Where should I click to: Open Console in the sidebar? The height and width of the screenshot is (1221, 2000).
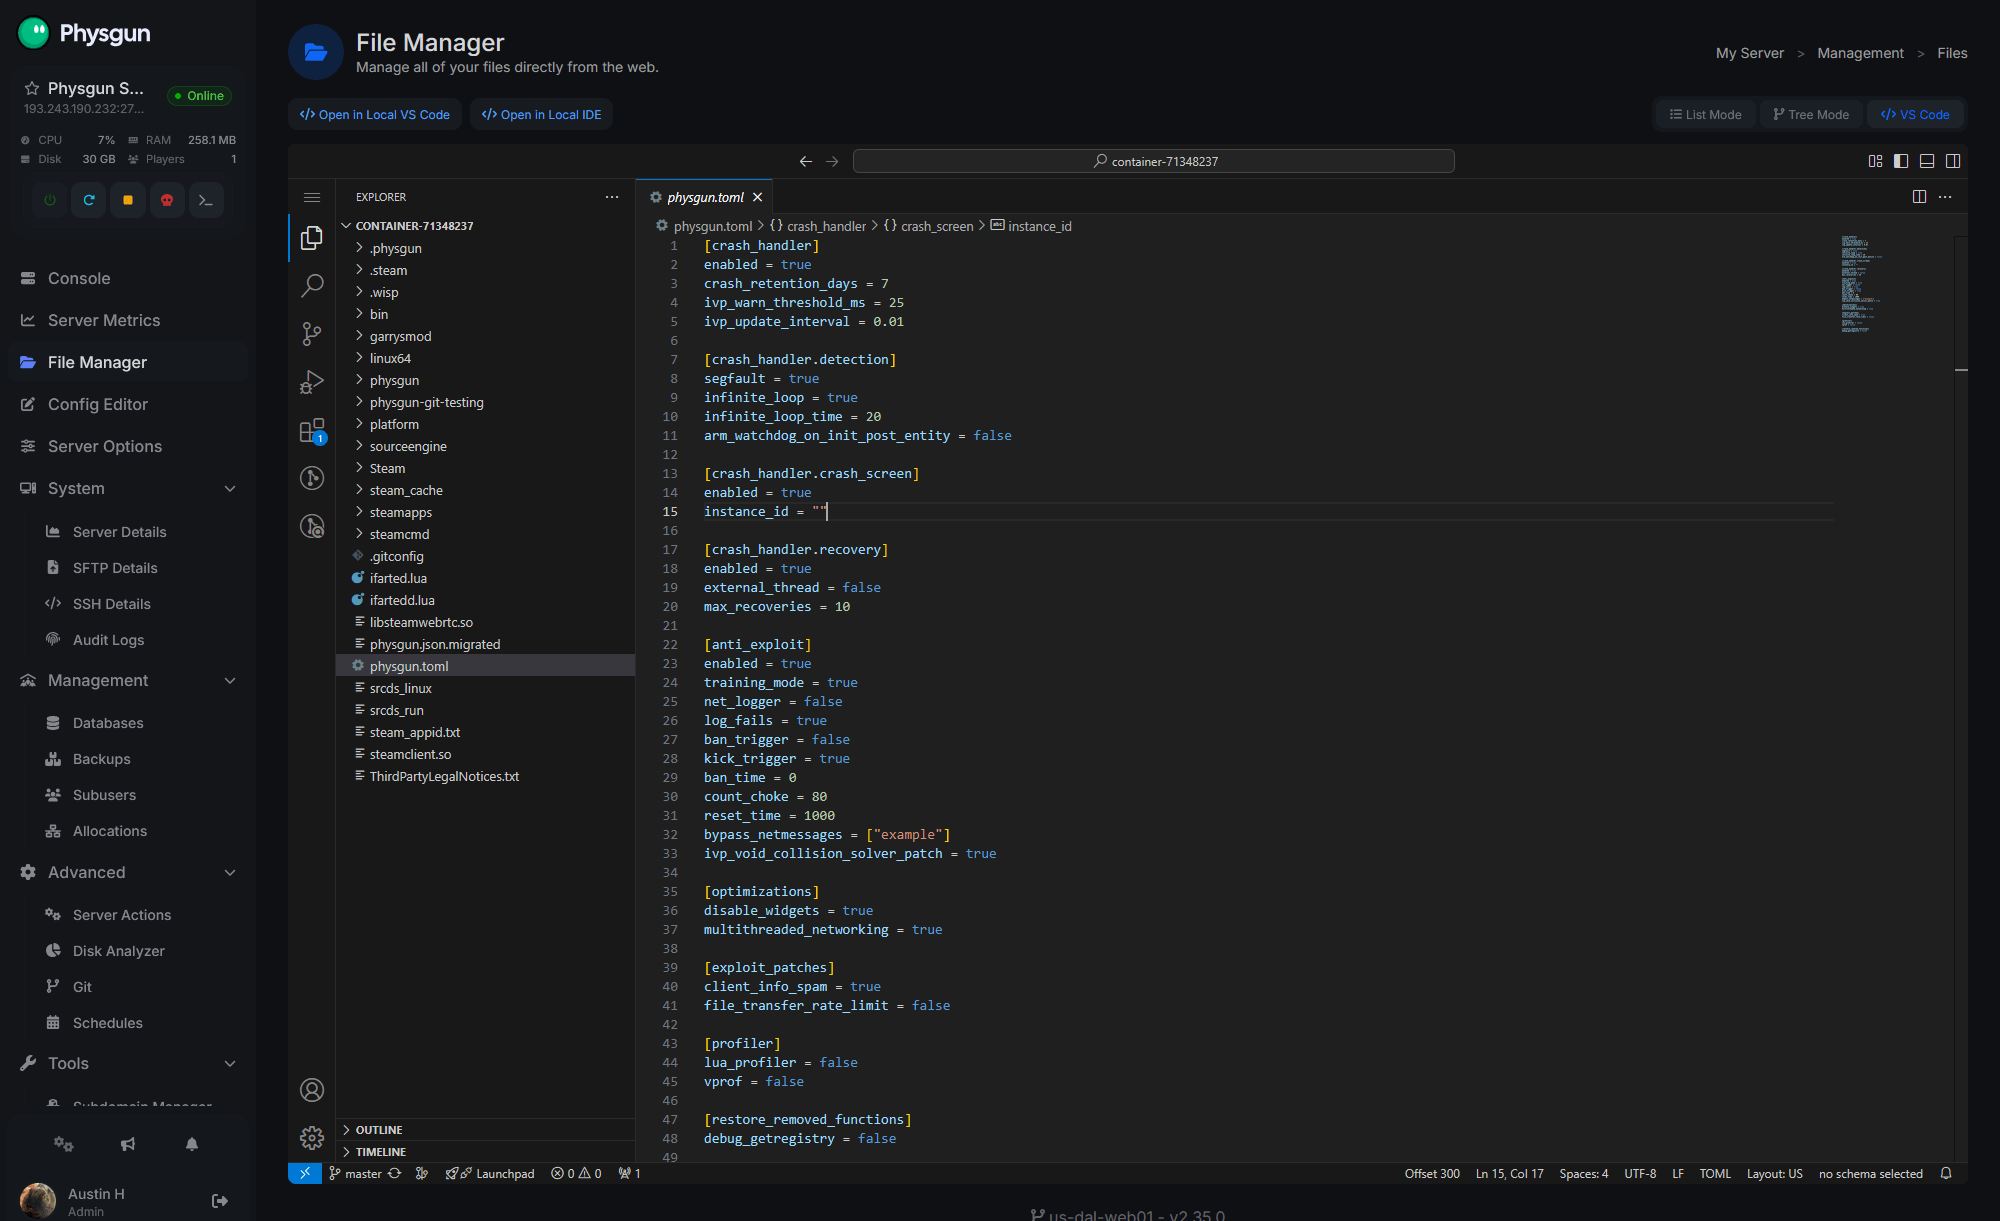(x=128, y=279)
